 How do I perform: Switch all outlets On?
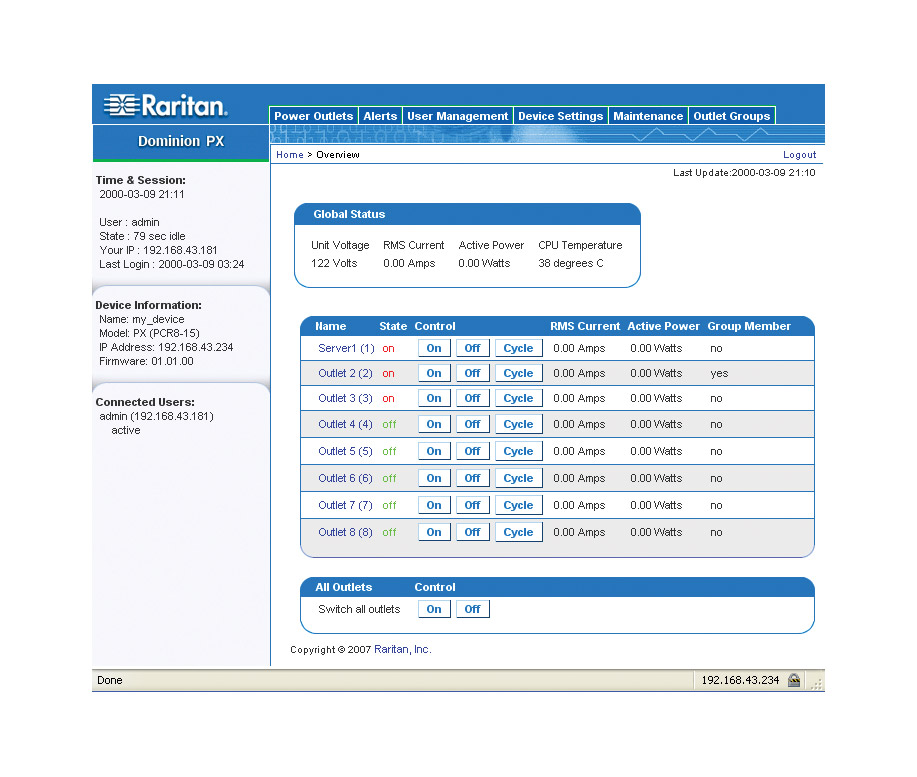pyautogui.click(x=434, y=609)
